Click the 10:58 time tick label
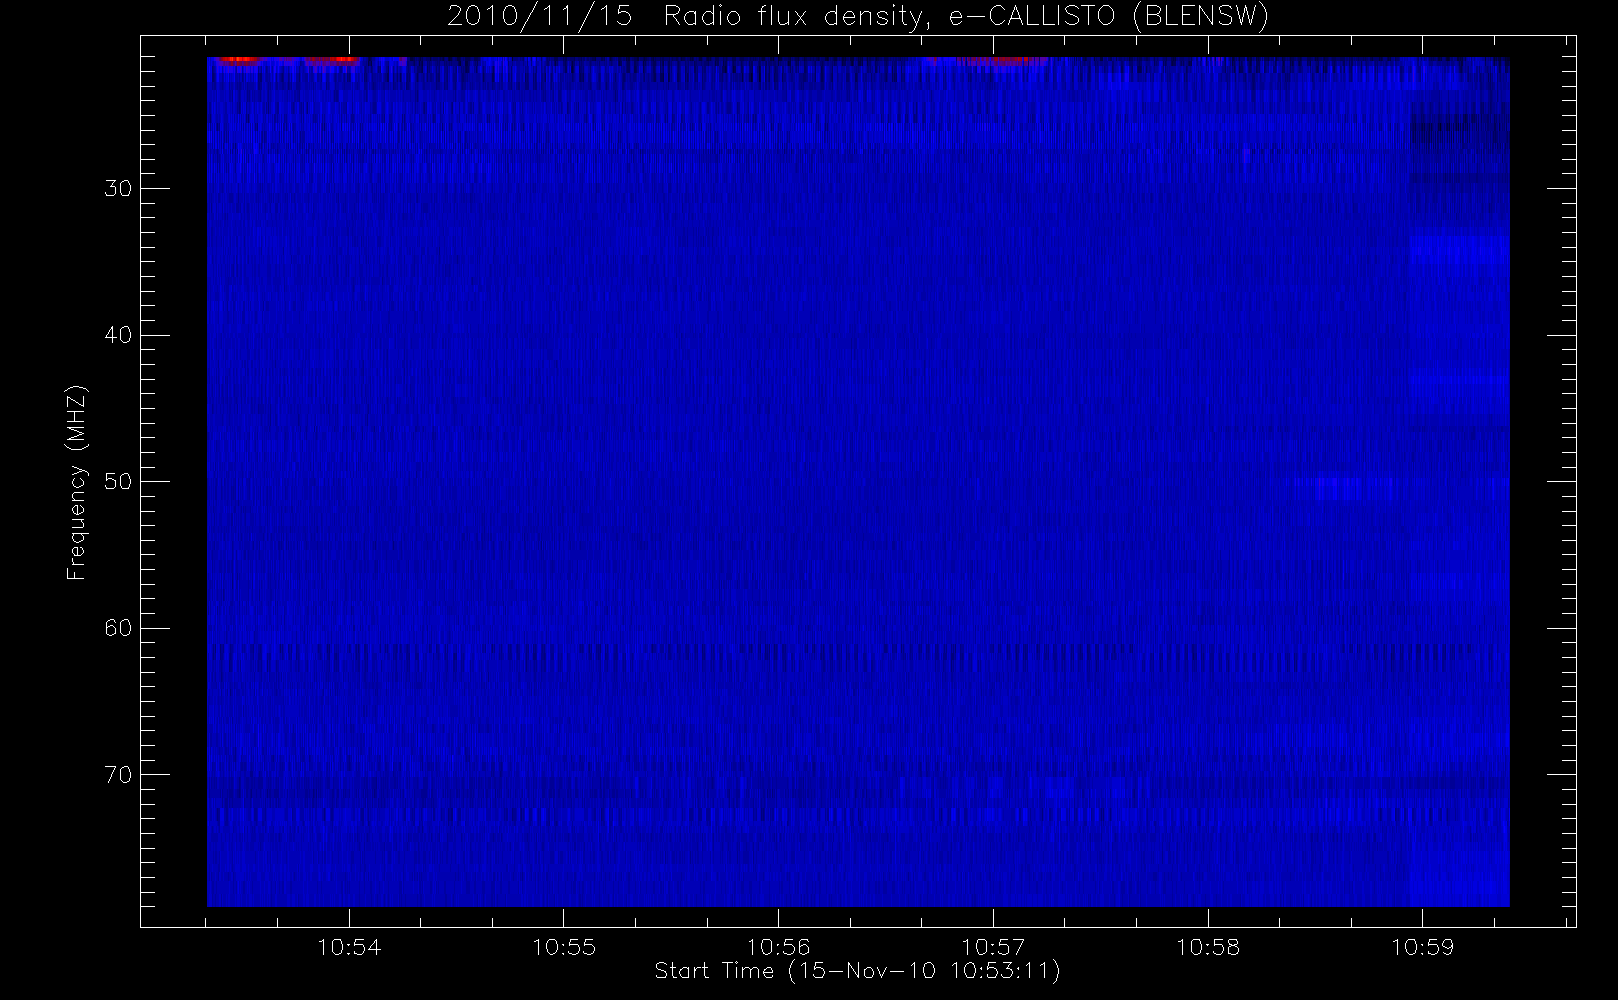Viewport: 1618px width, 1000px height. point(1208,947)
